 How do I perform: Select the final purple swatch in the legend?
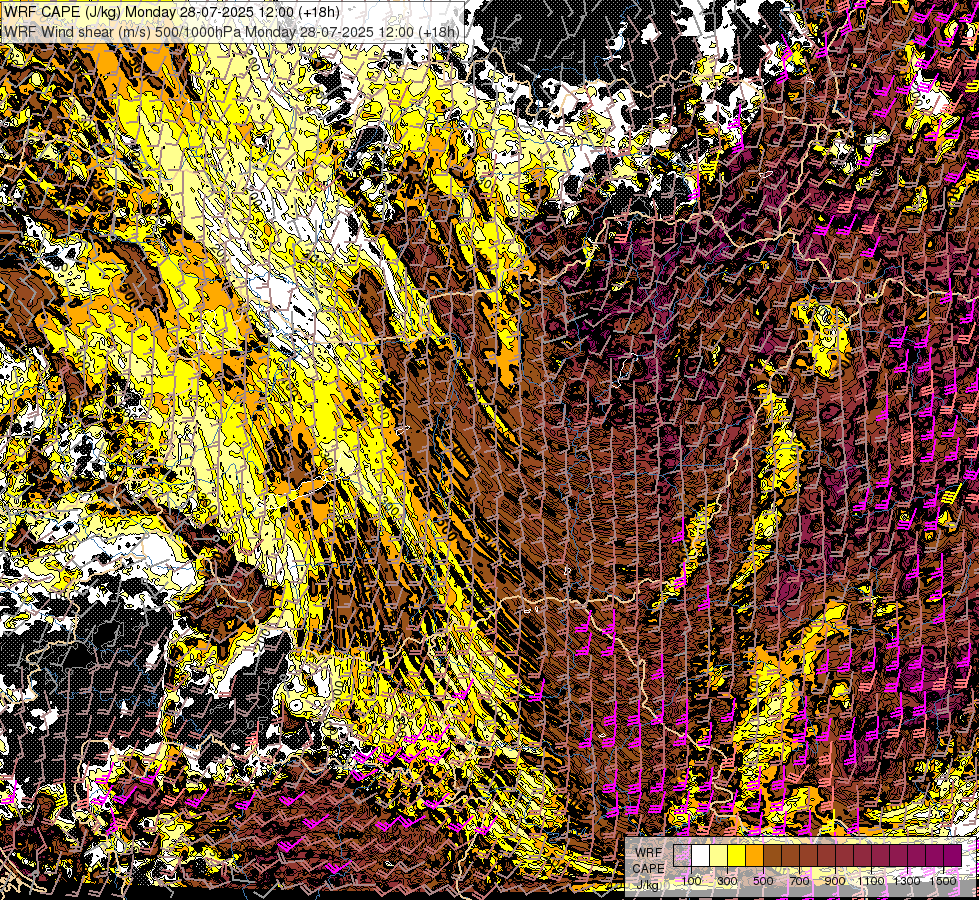[x=952, y=855]
